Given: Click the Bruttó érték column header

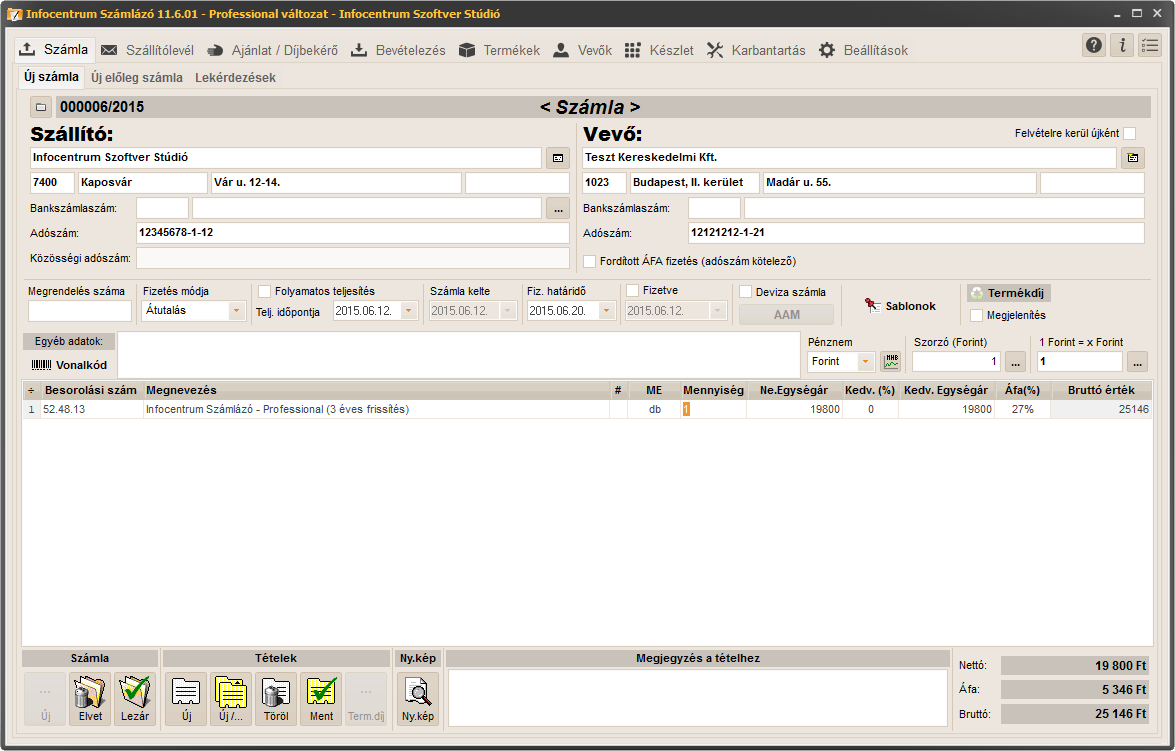Looking at the screenshot, I should [1101, 390].
